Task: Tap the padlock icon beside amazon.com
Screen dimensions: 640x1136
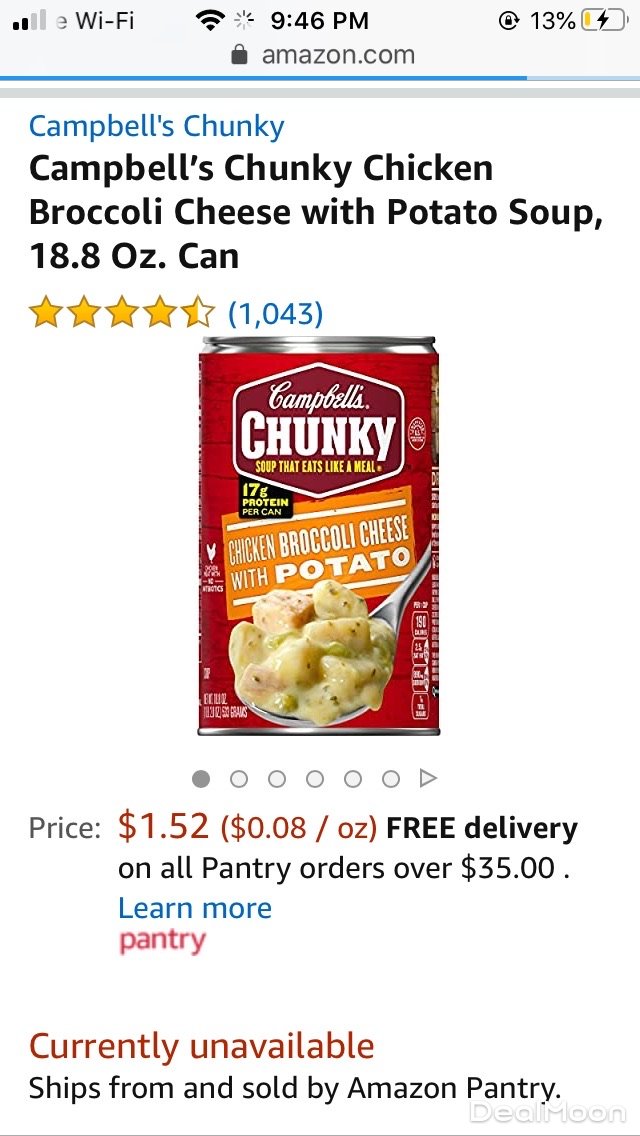Action: (239, 55)
